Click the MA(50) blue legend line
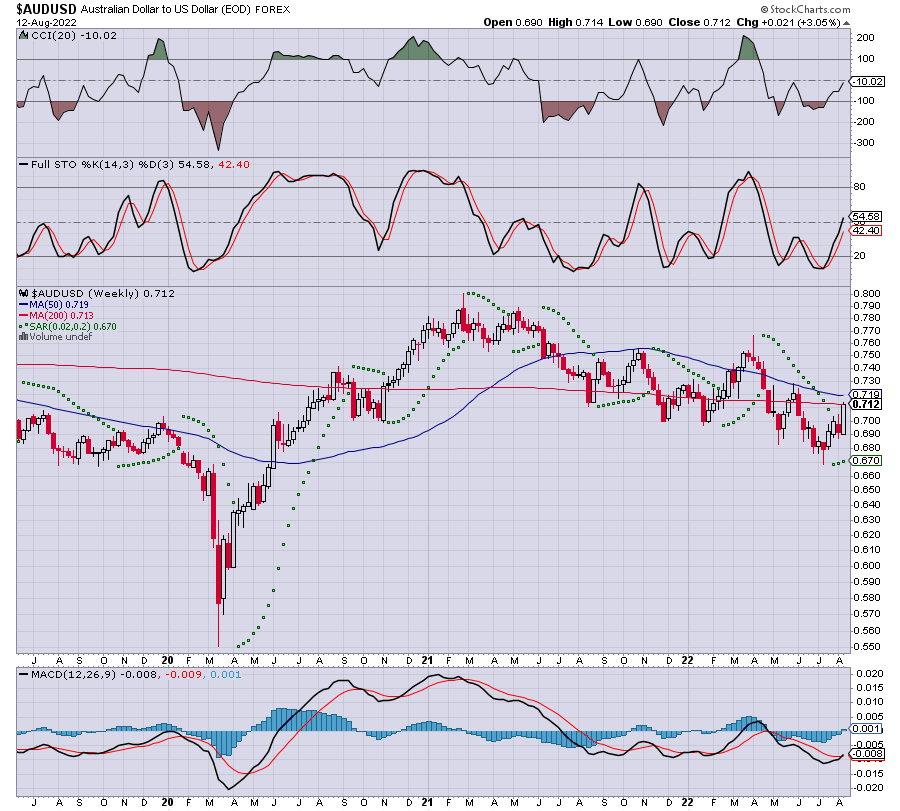This screenshot has height=811, width=900. tap(24, 305)
